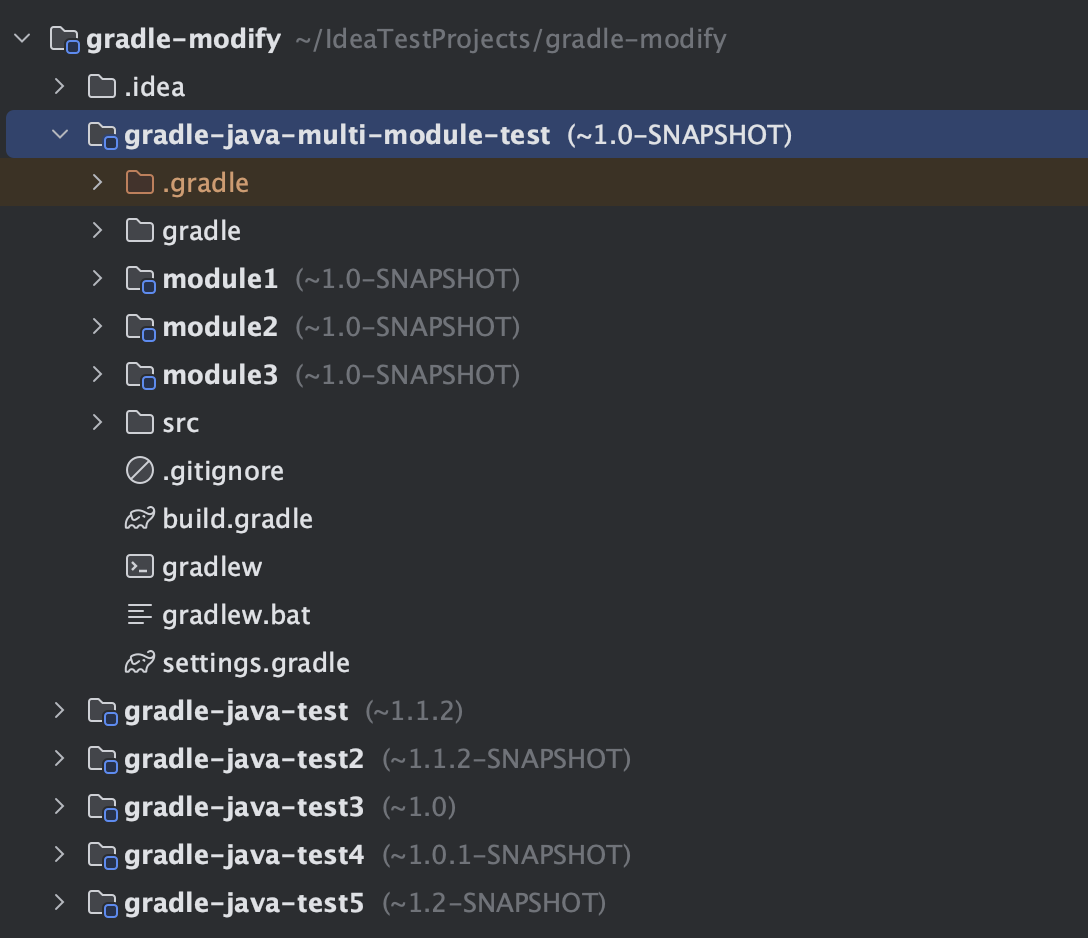Collapse the gradle-modify root project
Image resolution: width=1088 pixels, height=938 pixels.
22,39
